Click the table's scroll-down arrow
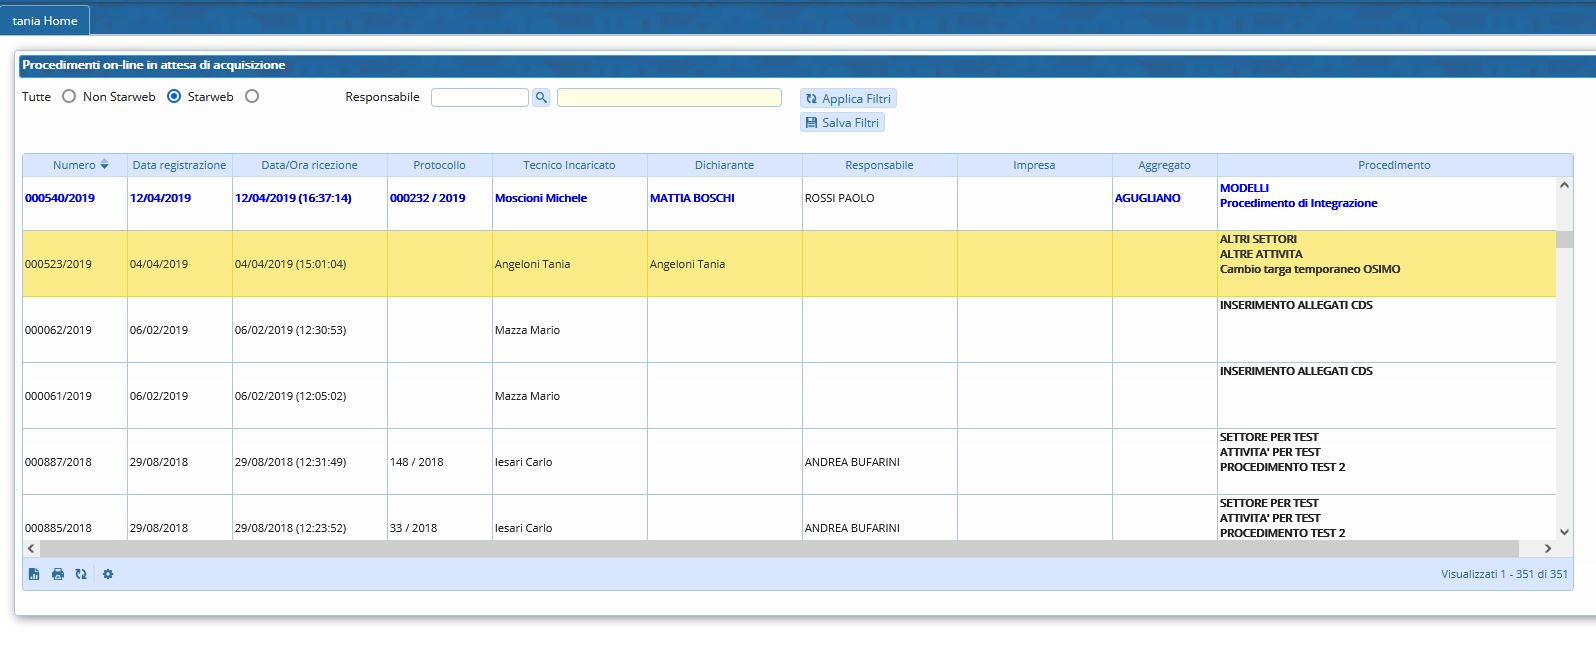The image size is (1596, 651). tap(1564, 532)
